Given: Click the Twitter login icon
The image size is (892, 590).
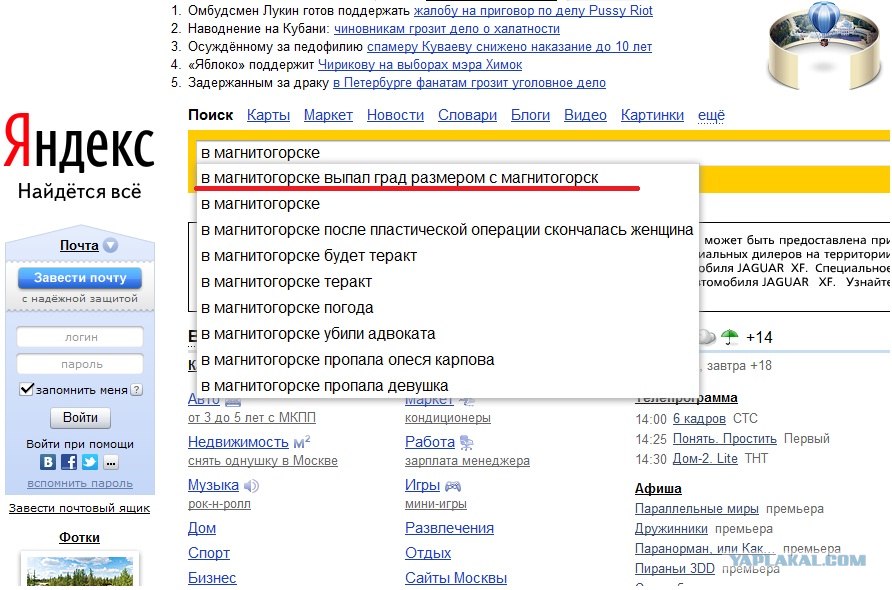Looking at the screenshot, I should coord(90,461).
